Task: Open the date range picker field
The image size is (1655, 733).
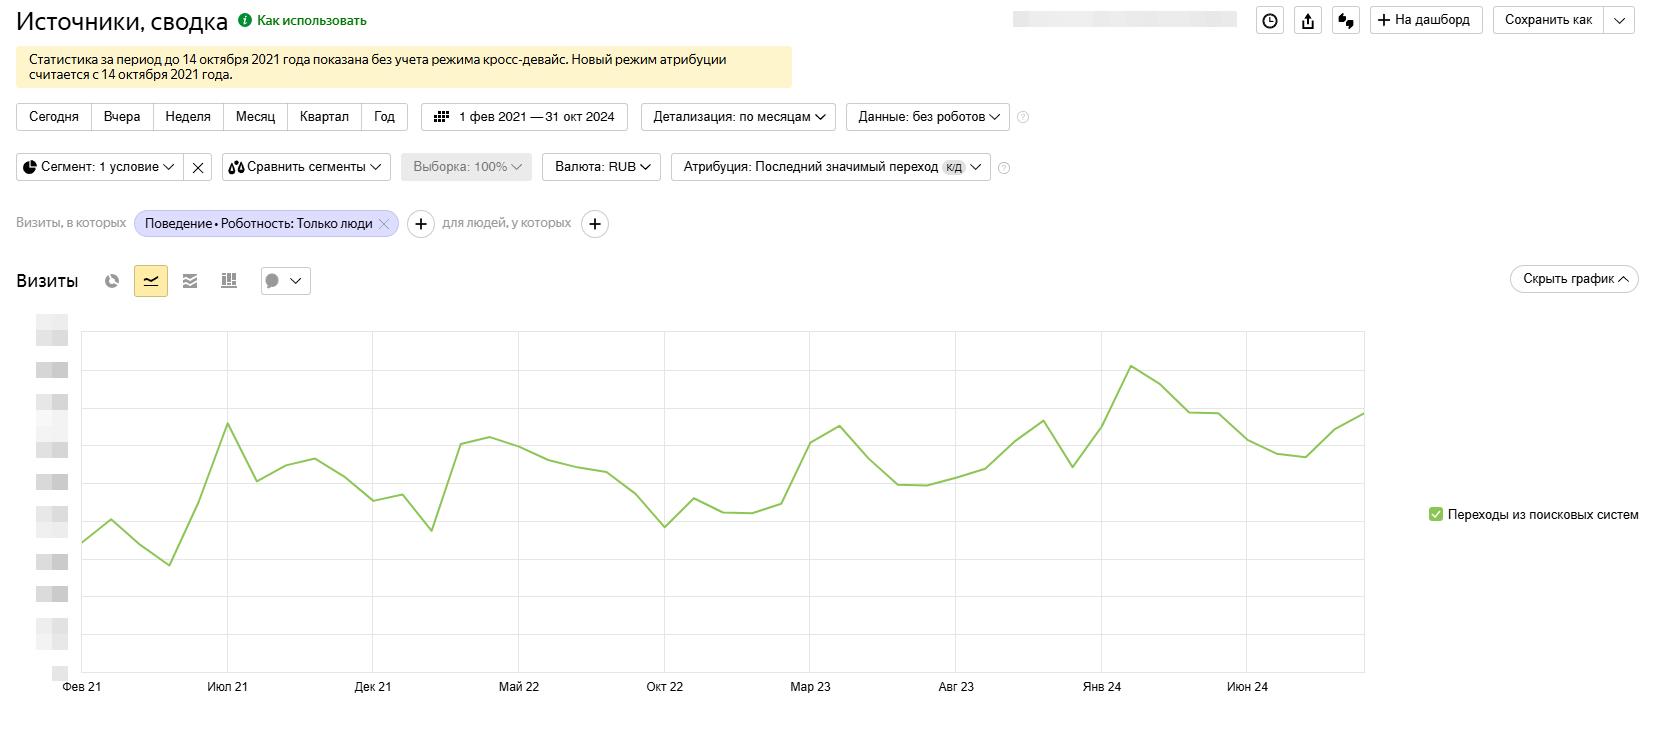Action: point(525,117)
